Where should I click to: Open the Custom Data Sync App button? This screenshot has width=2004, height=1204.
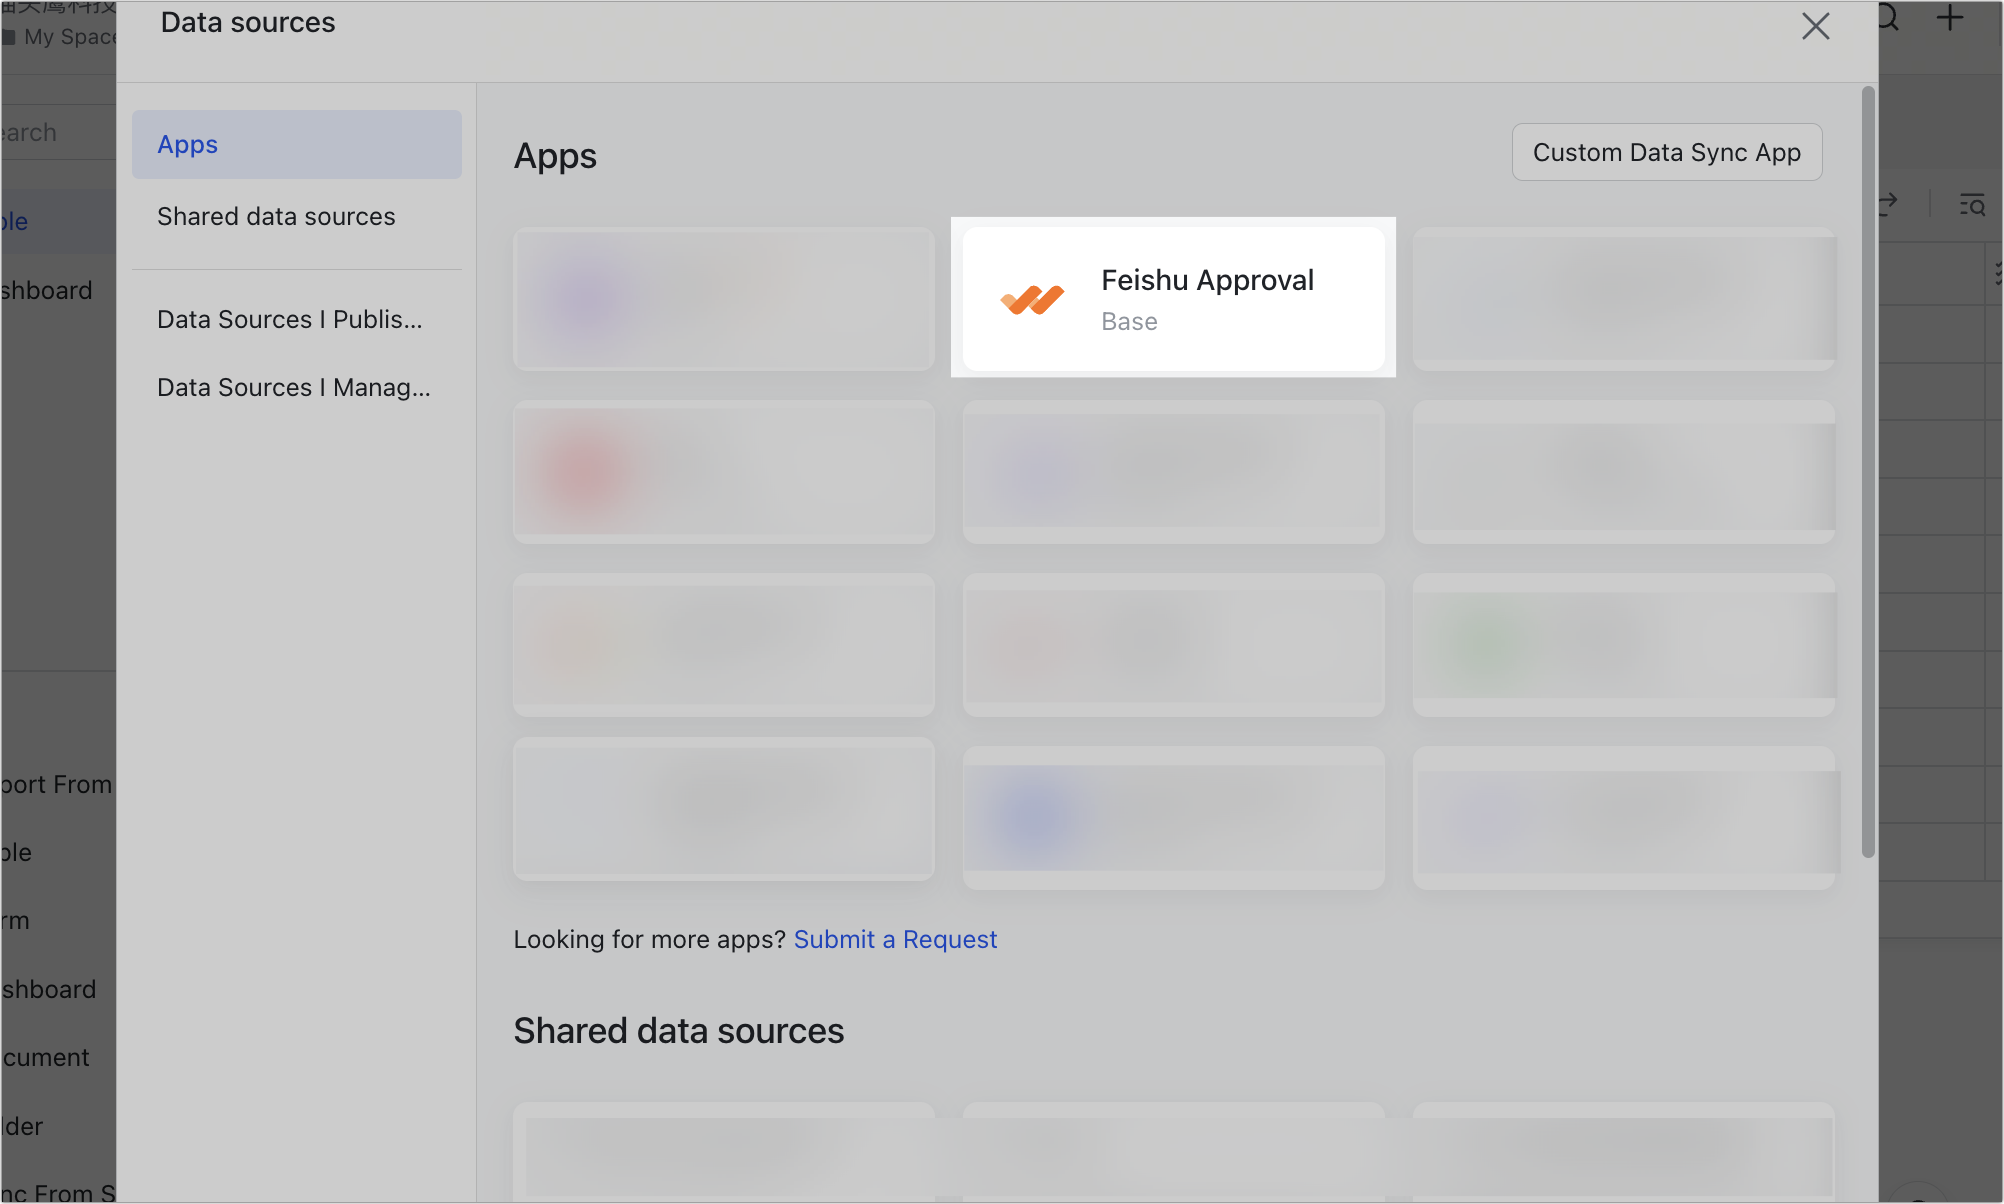pyautogui.click(x=1667, y=152)
